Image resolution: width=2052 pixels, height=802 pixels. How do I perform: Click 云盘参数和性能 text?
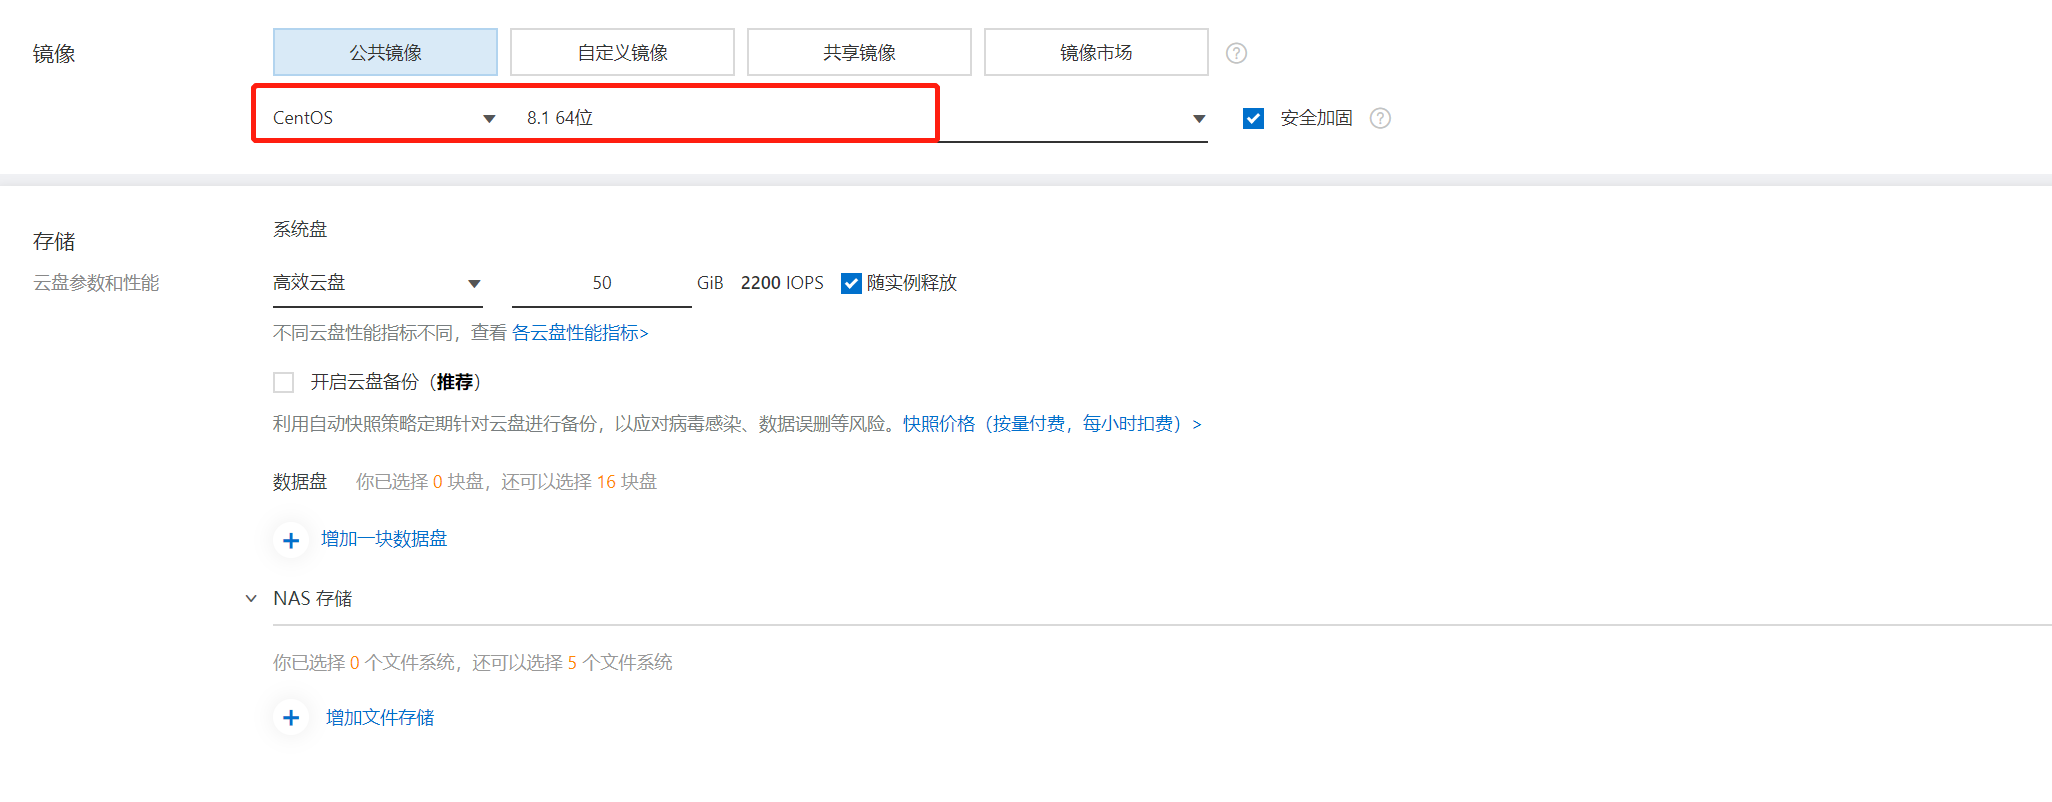[96, 283]
